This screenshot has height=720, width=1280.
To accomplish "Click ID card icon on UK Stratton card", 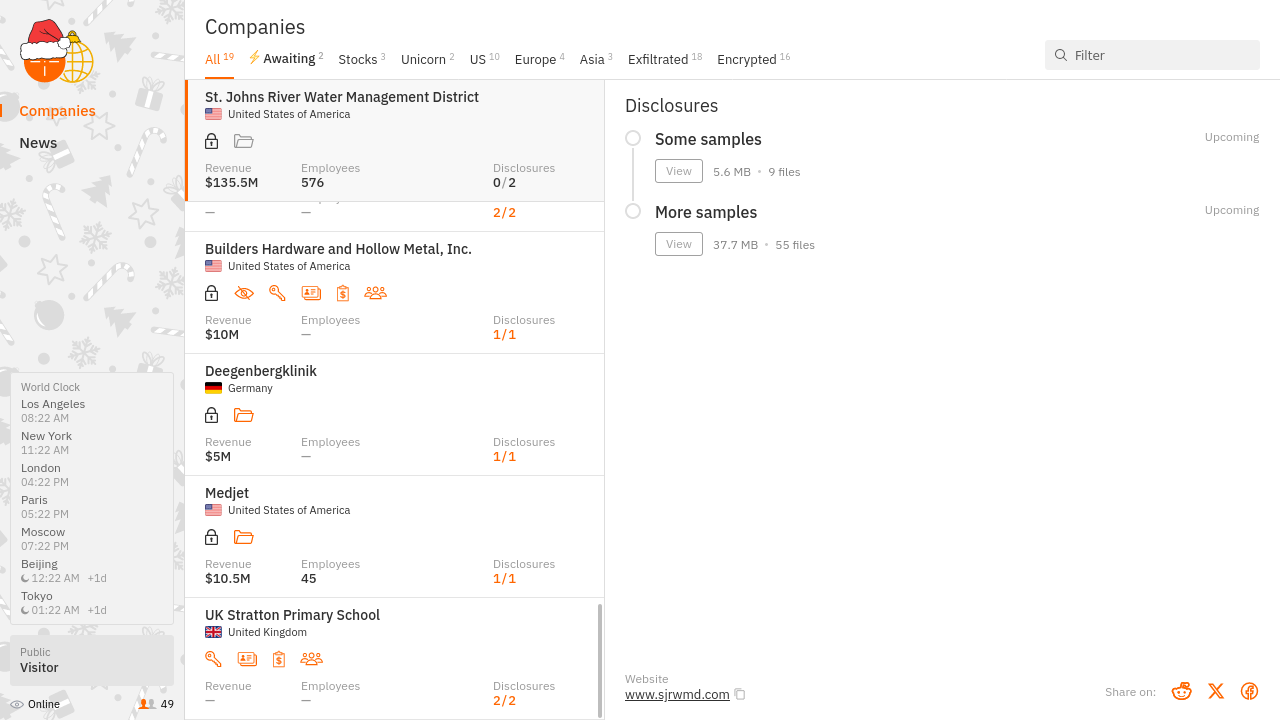I will pos(247,659).
